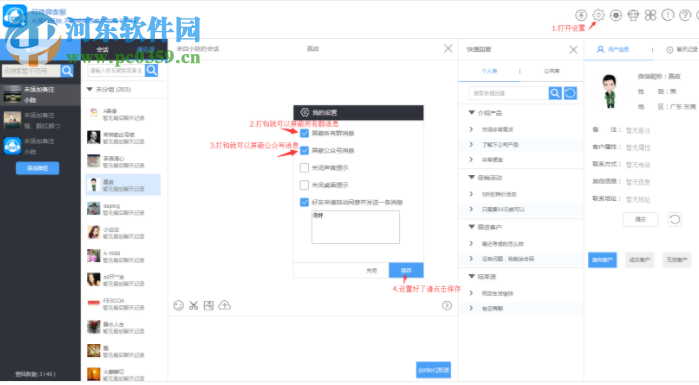The width and height of the screenshot is (699, 385).
Task: Select the first account with building avatar
Action: pyautogui.click(x=40, y=94)
